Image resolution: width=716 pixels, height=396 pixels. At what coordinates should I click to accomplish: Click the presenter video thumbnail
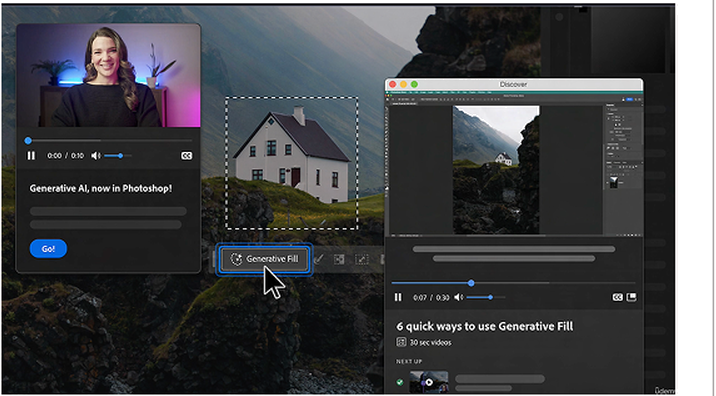point(109,76)
